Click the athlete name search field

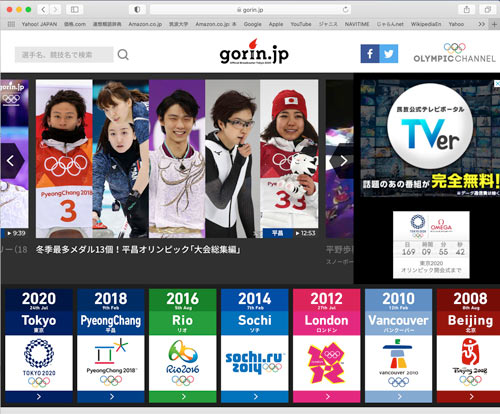(x=64, y=55)
